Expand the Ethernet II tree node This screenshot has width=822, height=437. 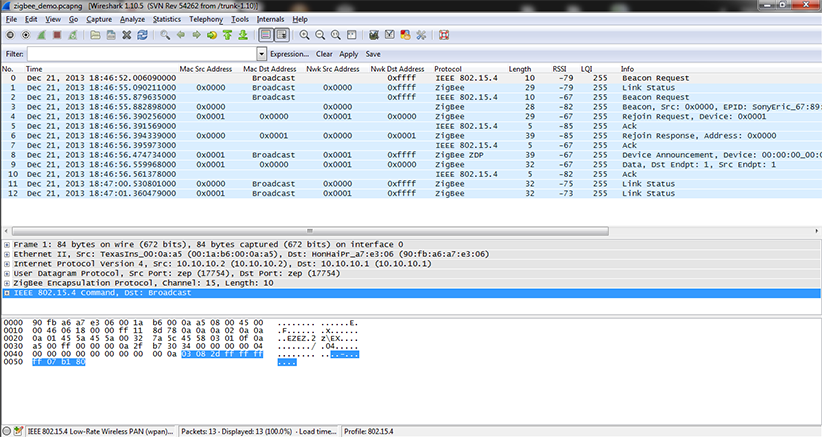pos(7,254)
